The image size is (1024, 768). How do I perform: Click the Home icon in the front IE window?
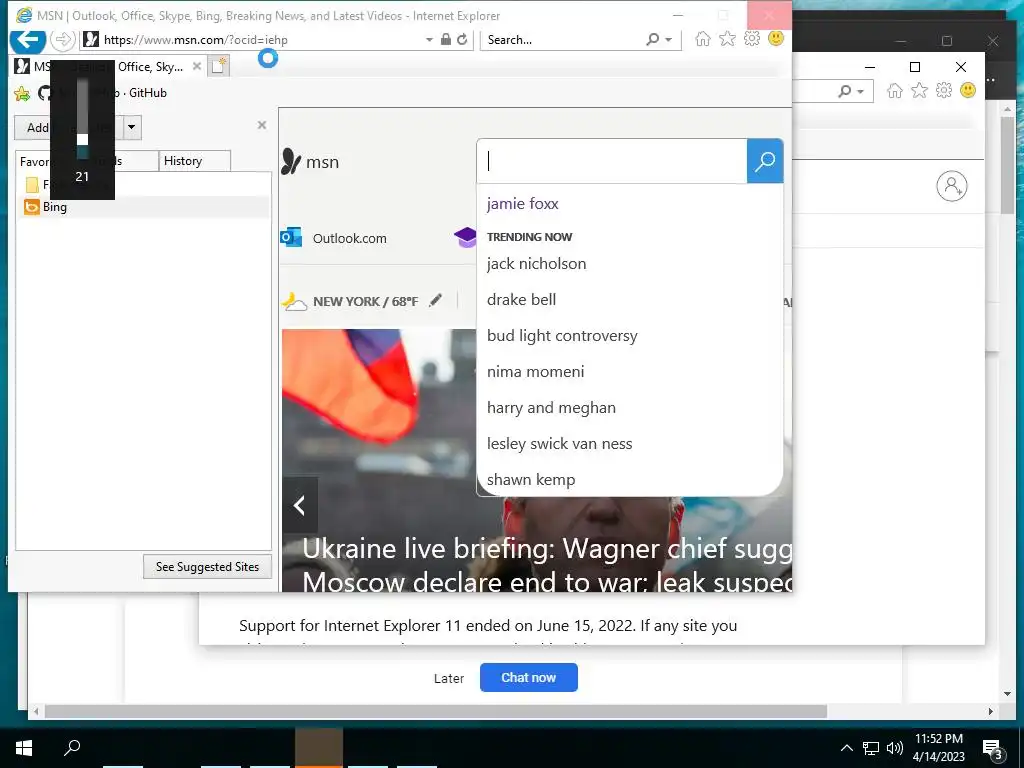coord(703,39)
